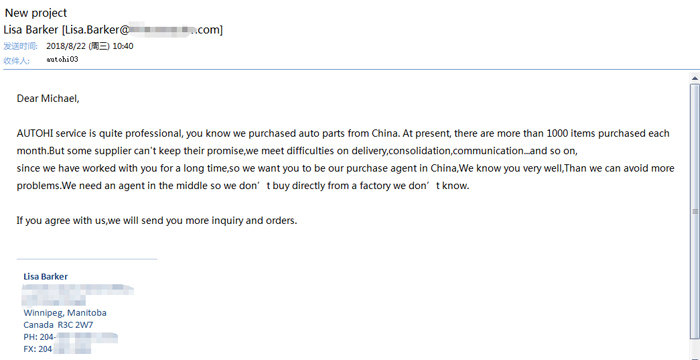700x360 pixels.
Task: Click the scrollbar up arrow
Action: (x=695, y=79)
